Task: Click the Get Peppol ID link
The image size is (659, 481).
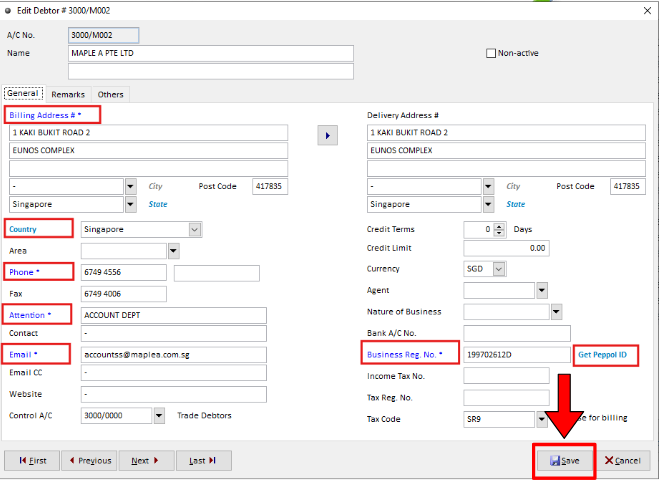Action: pyautogui.click(x=602, y=355)
